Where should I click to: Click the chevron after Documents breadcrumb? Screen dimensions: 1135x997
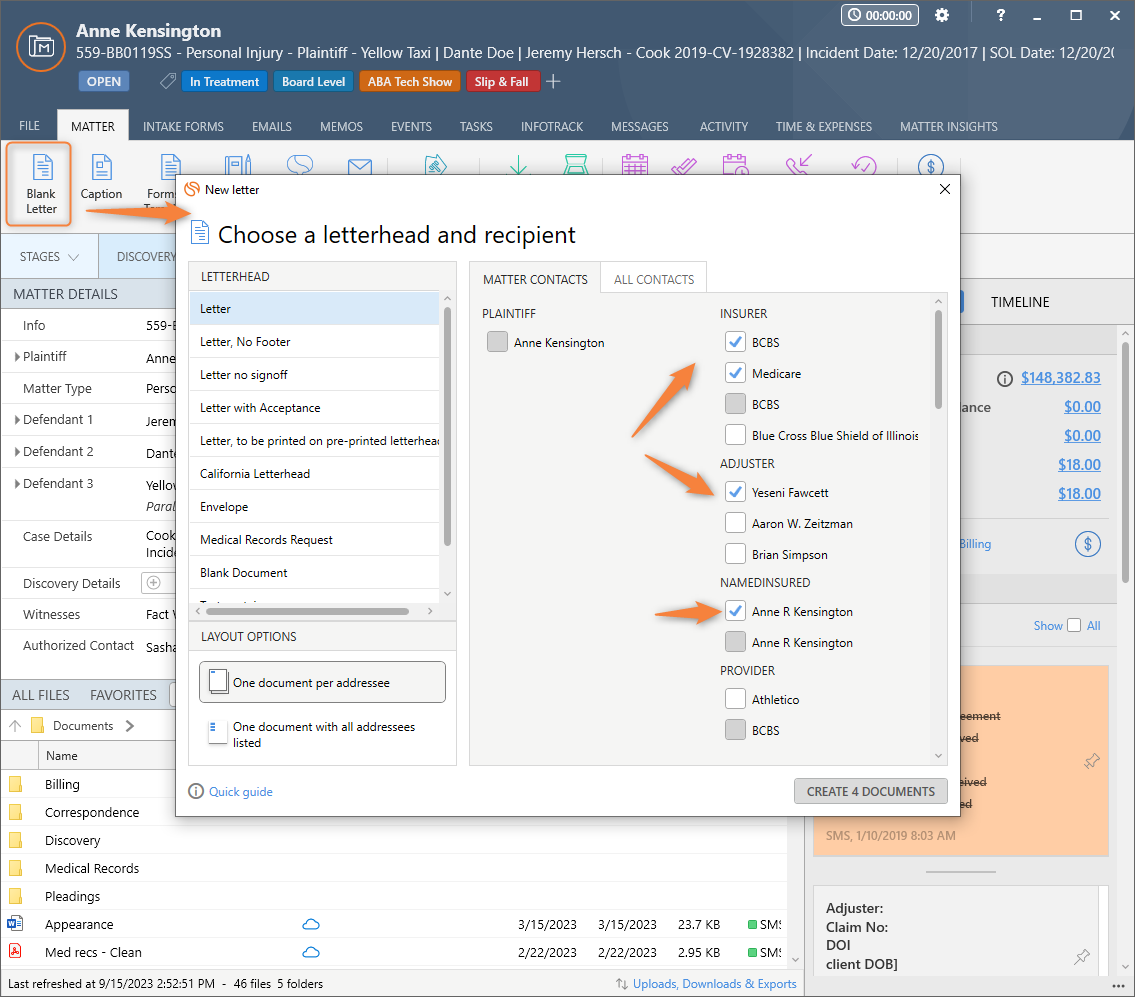130,725
